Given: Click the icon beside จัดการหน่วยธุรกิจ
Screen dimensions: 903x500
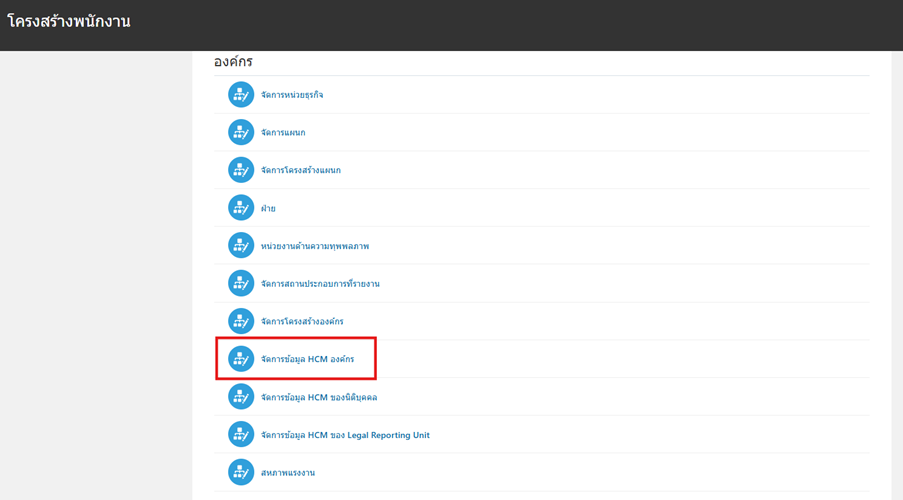Looking at the screenshot, I should pos(241,95).
